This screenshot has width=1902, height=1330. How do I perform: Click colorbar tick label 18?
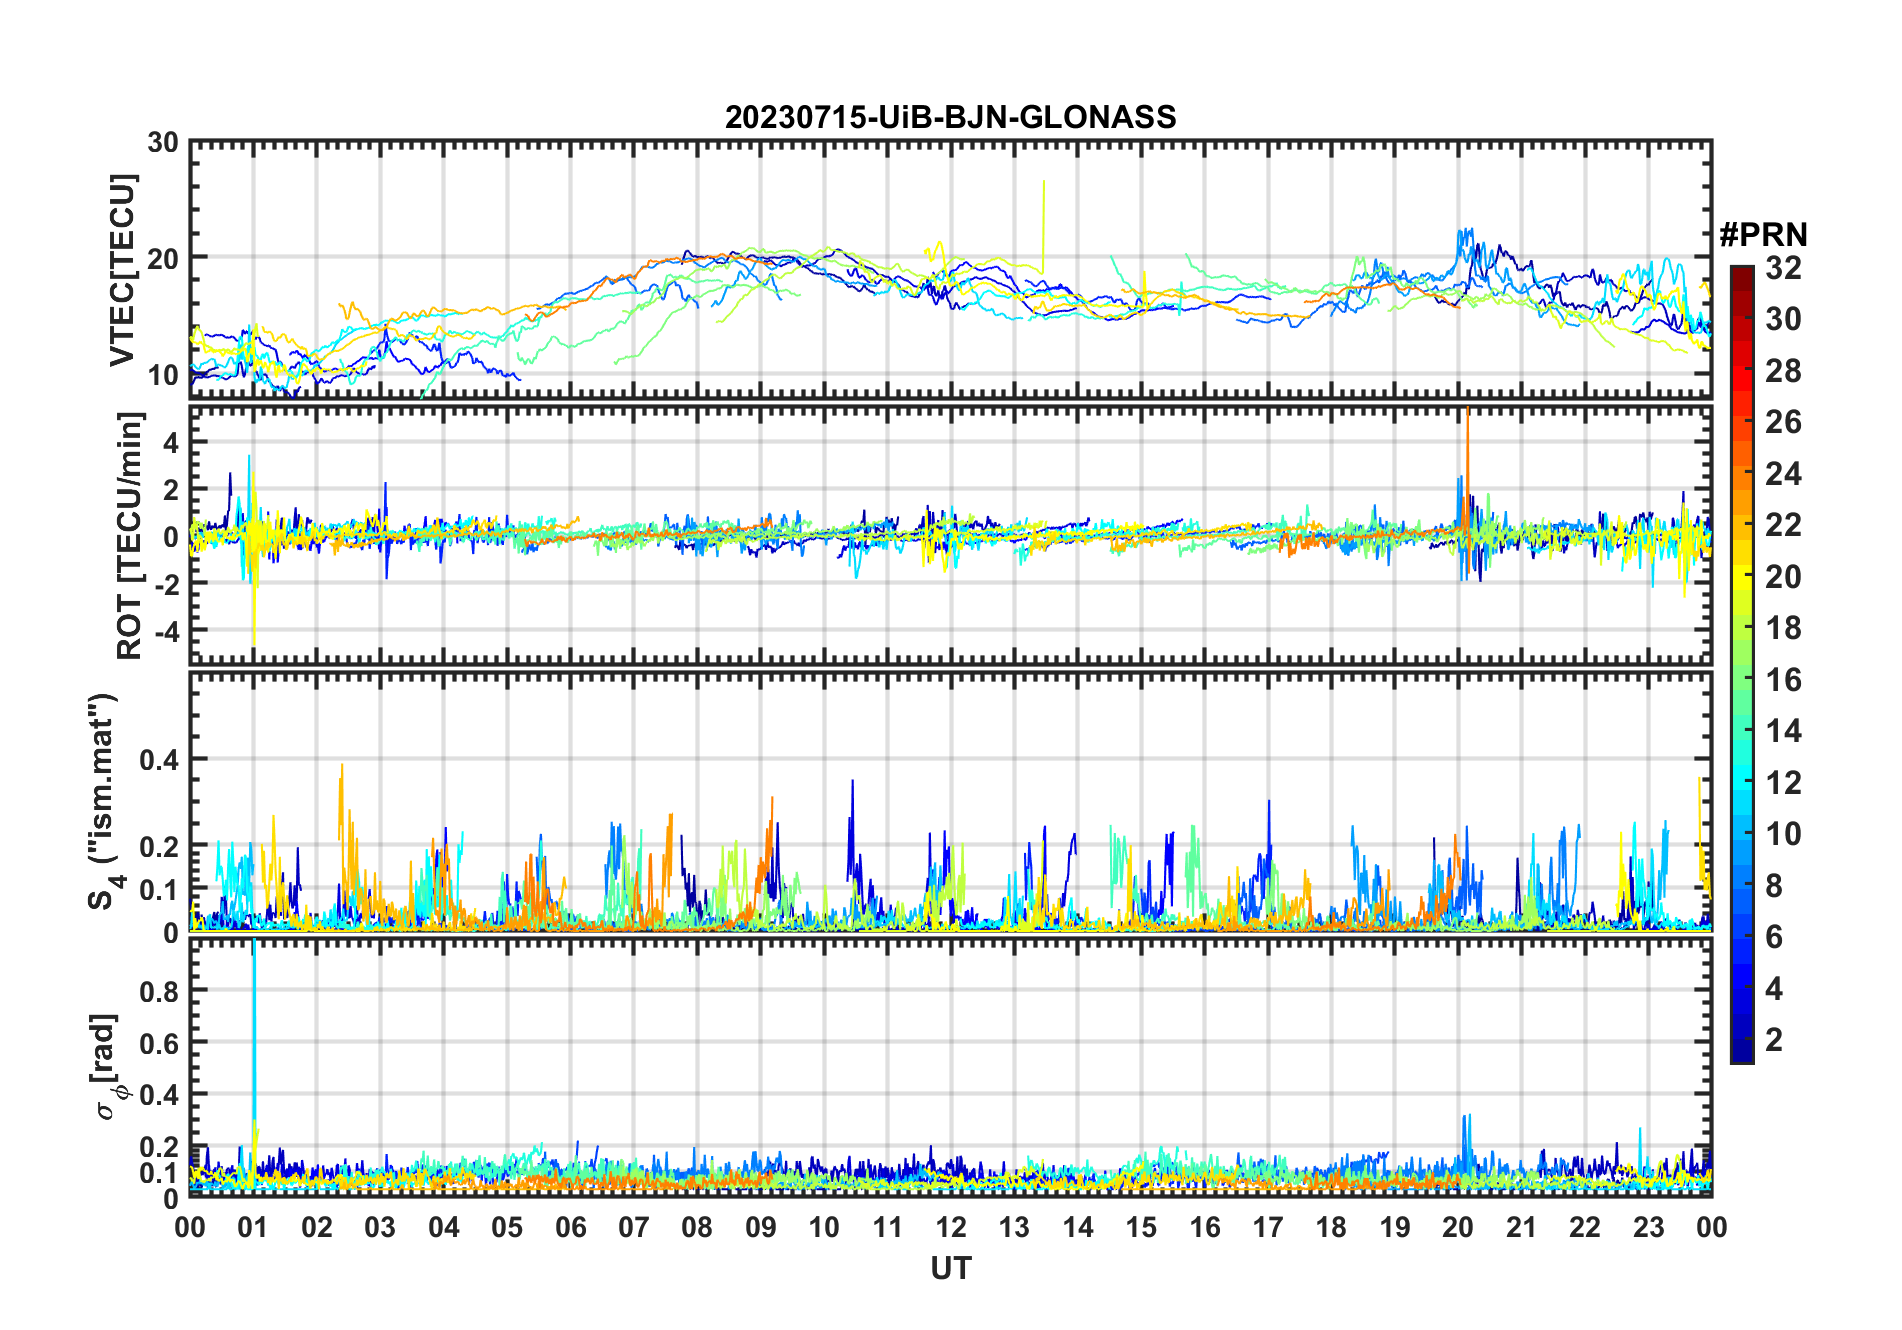1783,628
